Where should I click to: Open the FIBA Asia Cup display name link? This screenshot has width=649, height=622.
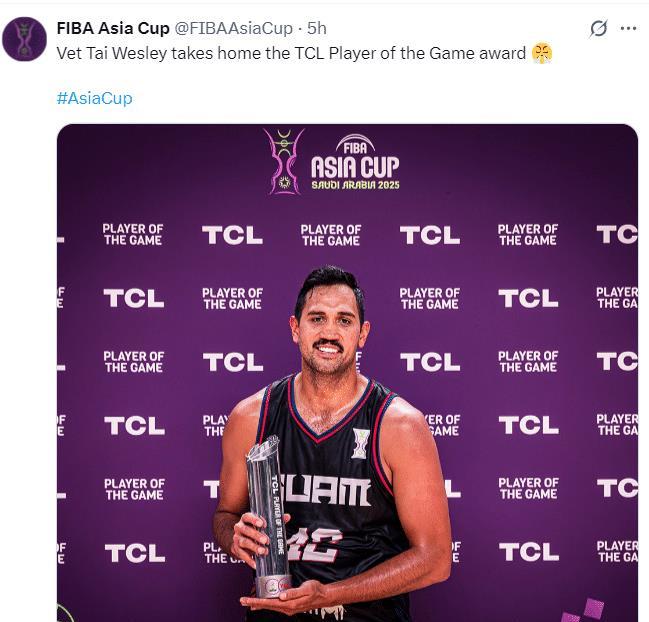(x=113, y=28)
